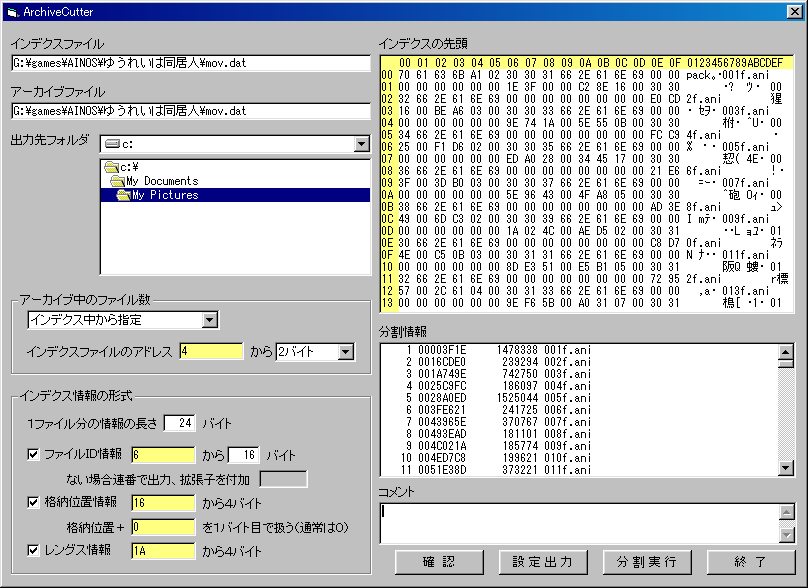The image size is (808, 588).
Task: Click the index file address field
Action: 210,351
